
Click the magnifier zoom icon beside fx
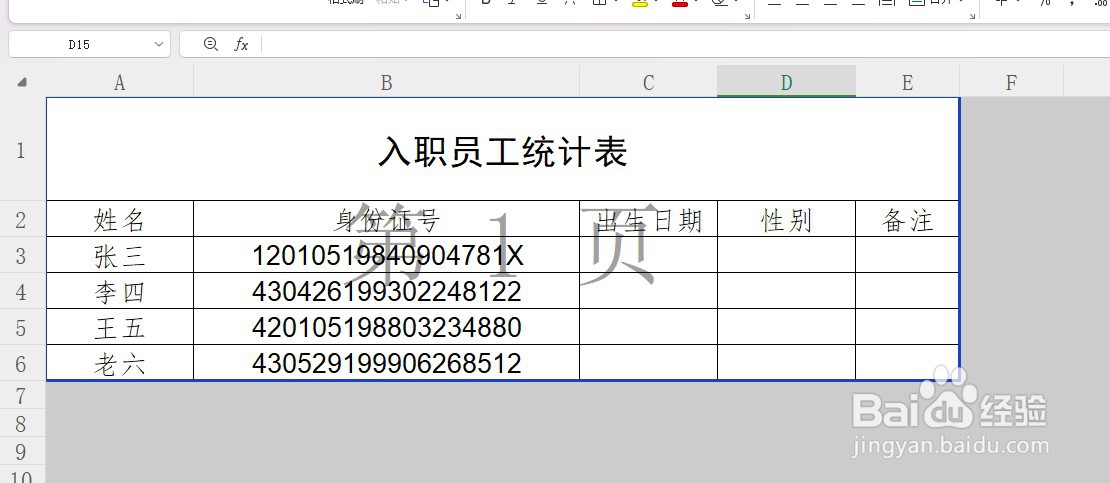point(210,44)
